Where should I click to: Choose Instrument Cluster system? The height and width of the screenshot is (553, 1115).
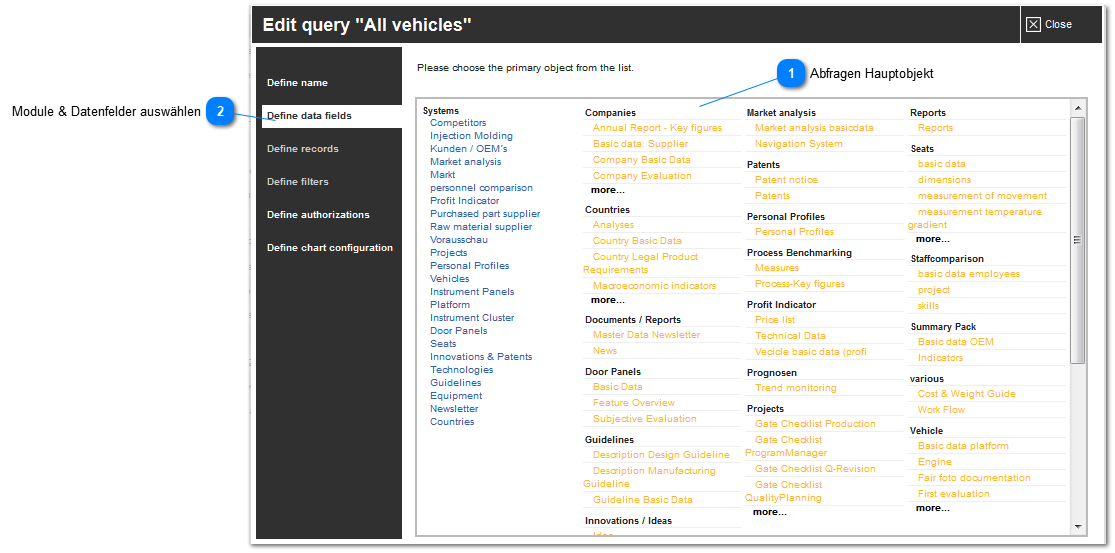[x=472, y=318]
